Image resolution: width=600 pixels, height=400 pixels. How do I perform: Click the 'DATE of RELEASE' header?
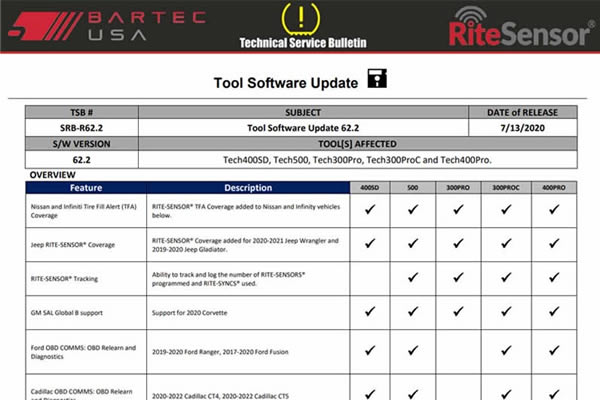click(x=522, y=113)
